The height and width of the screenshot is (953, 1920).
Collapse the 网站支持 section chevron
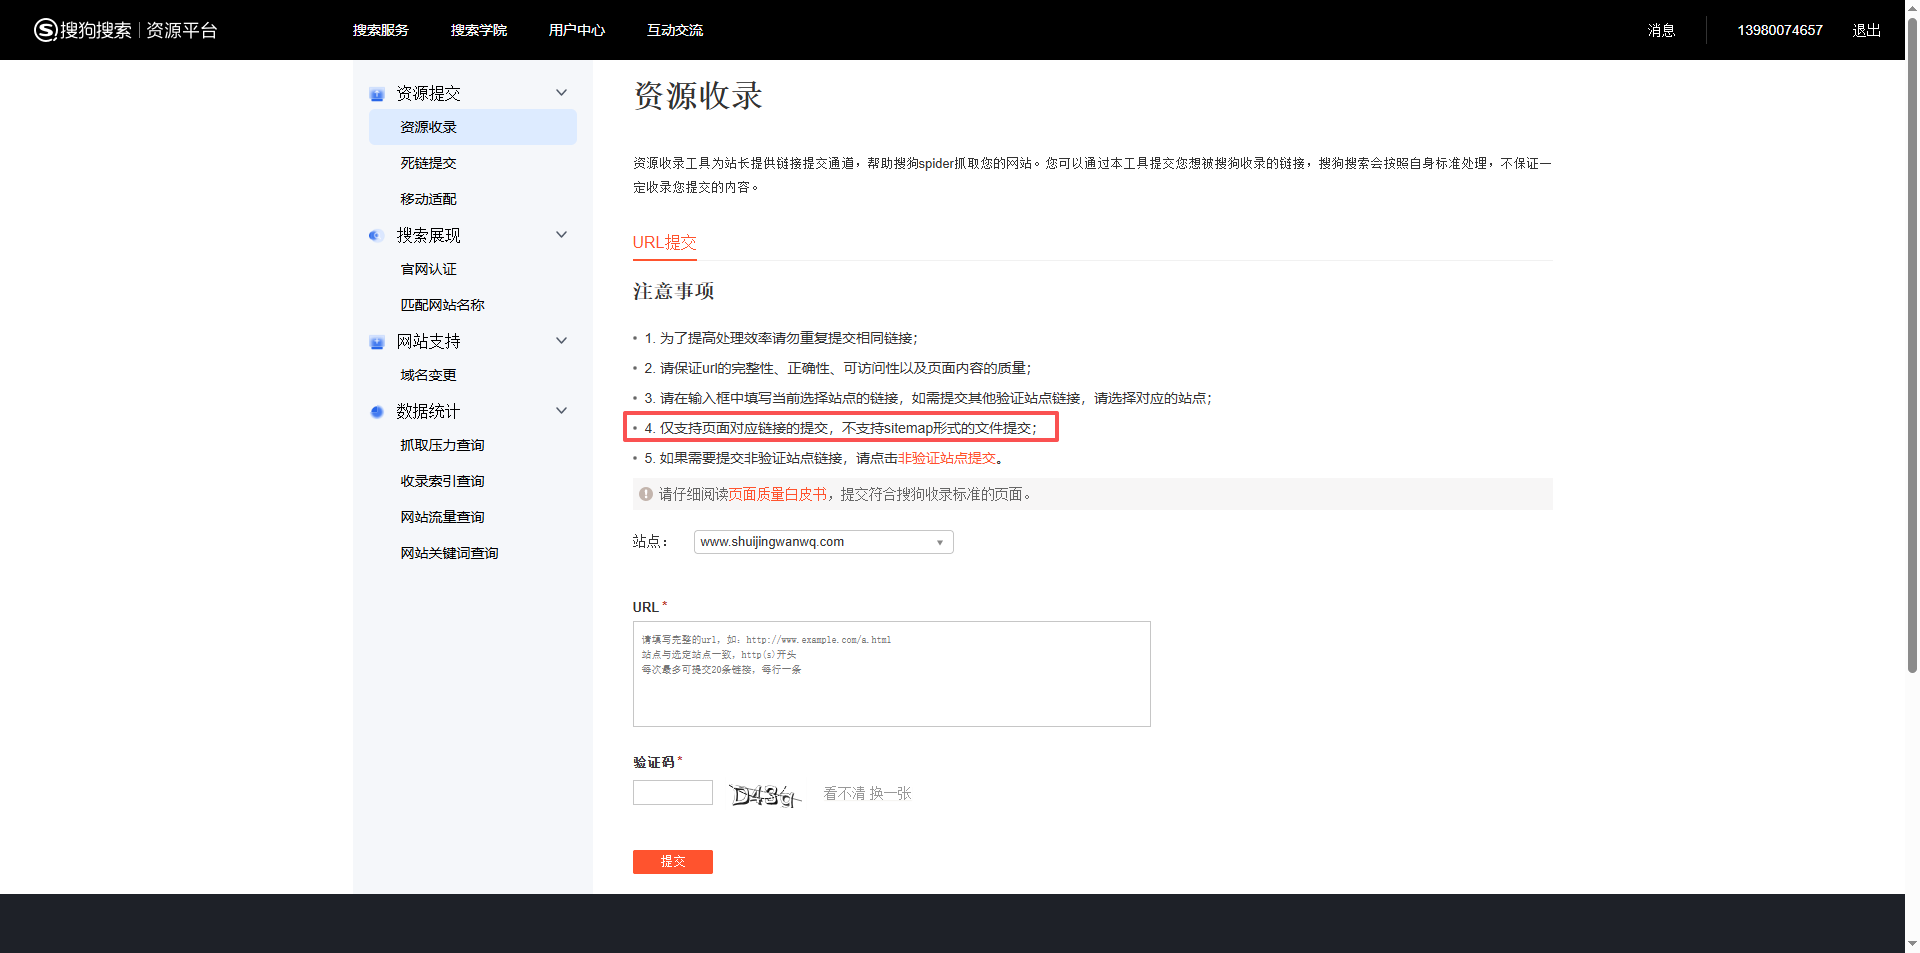(561, 341)
